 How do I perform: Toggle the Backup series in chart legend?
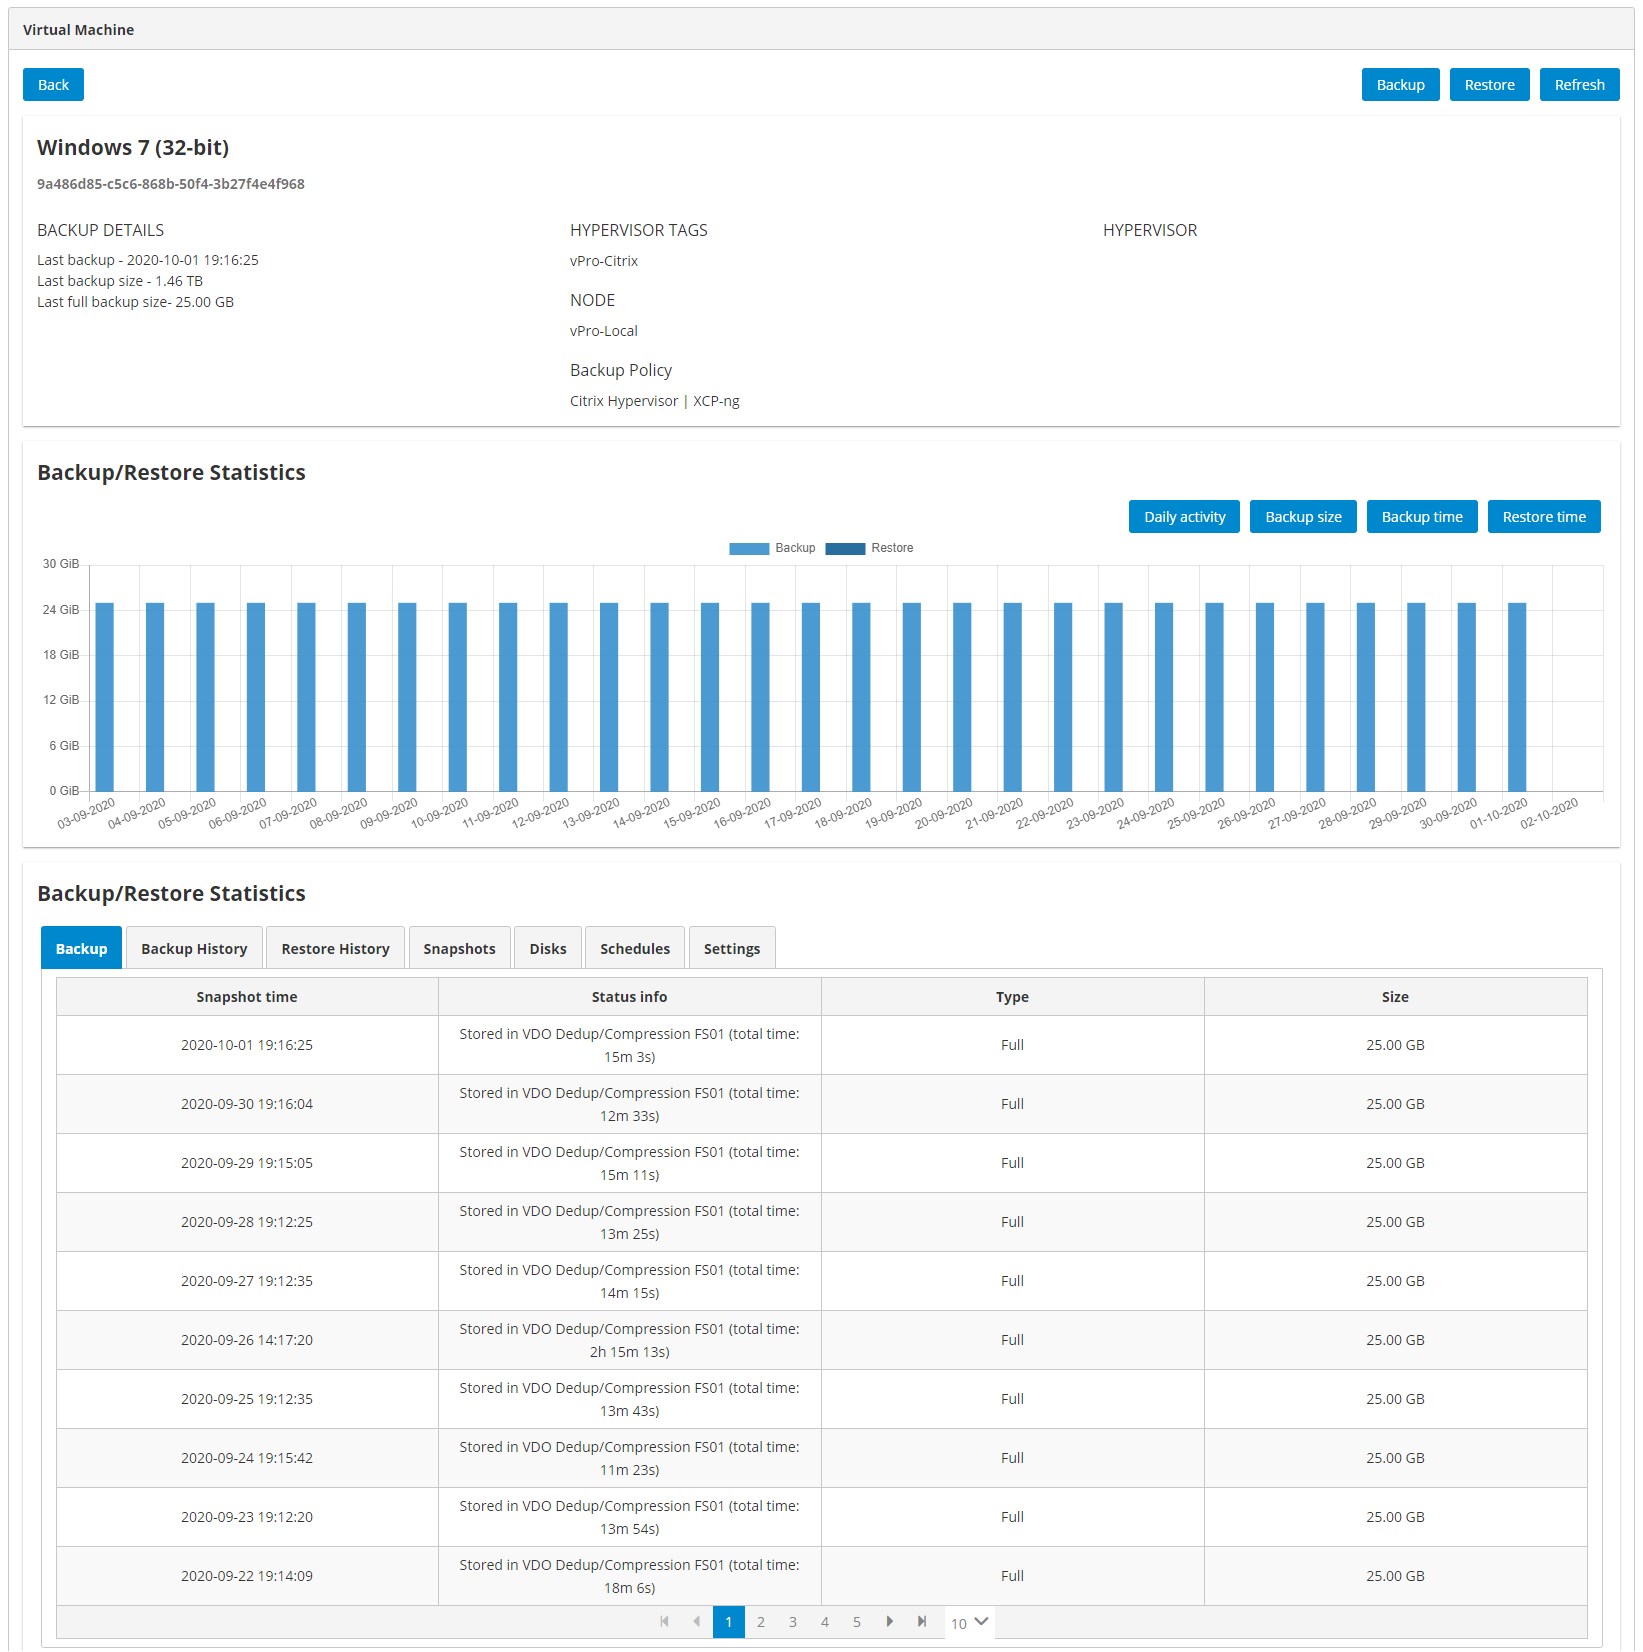pyautogui.click(x=772, y=548)
